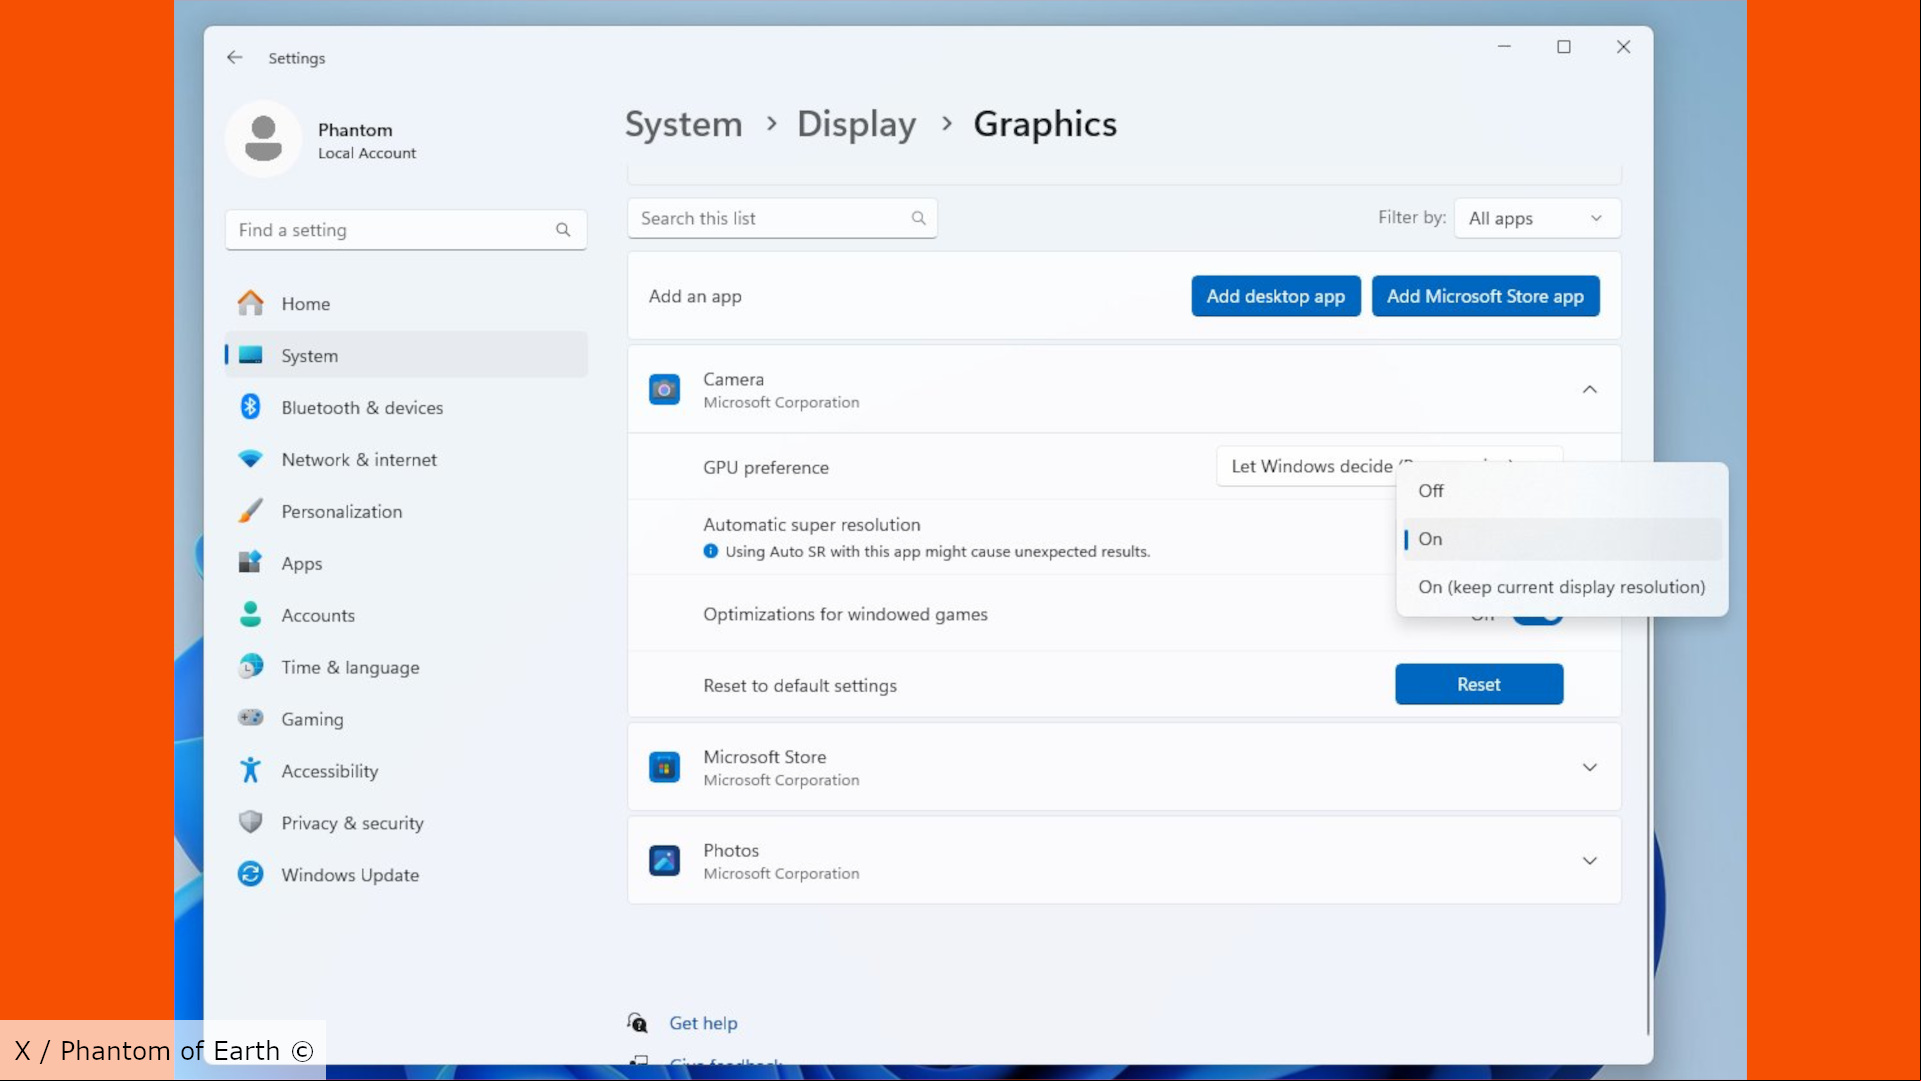The width and height of the screenshot is (1921, 1081).
Task: Open Accessibility settings
Action: 406,770
